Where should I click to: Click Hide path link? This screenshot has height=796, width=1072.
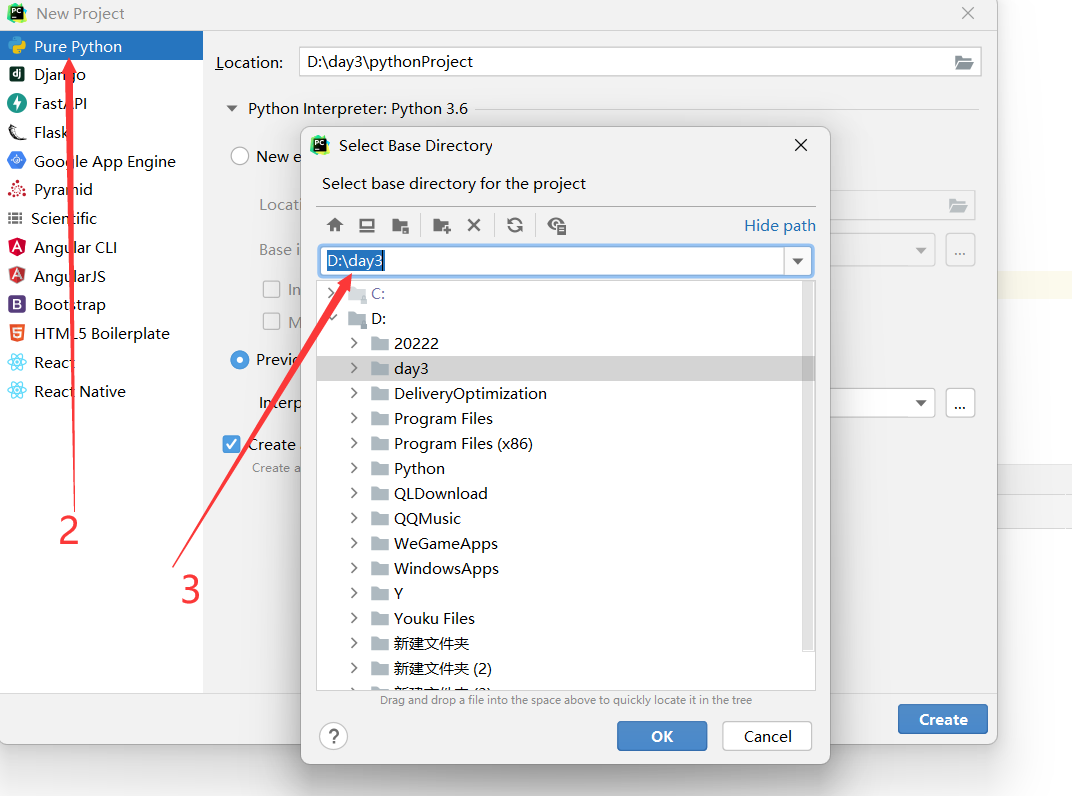779,226
